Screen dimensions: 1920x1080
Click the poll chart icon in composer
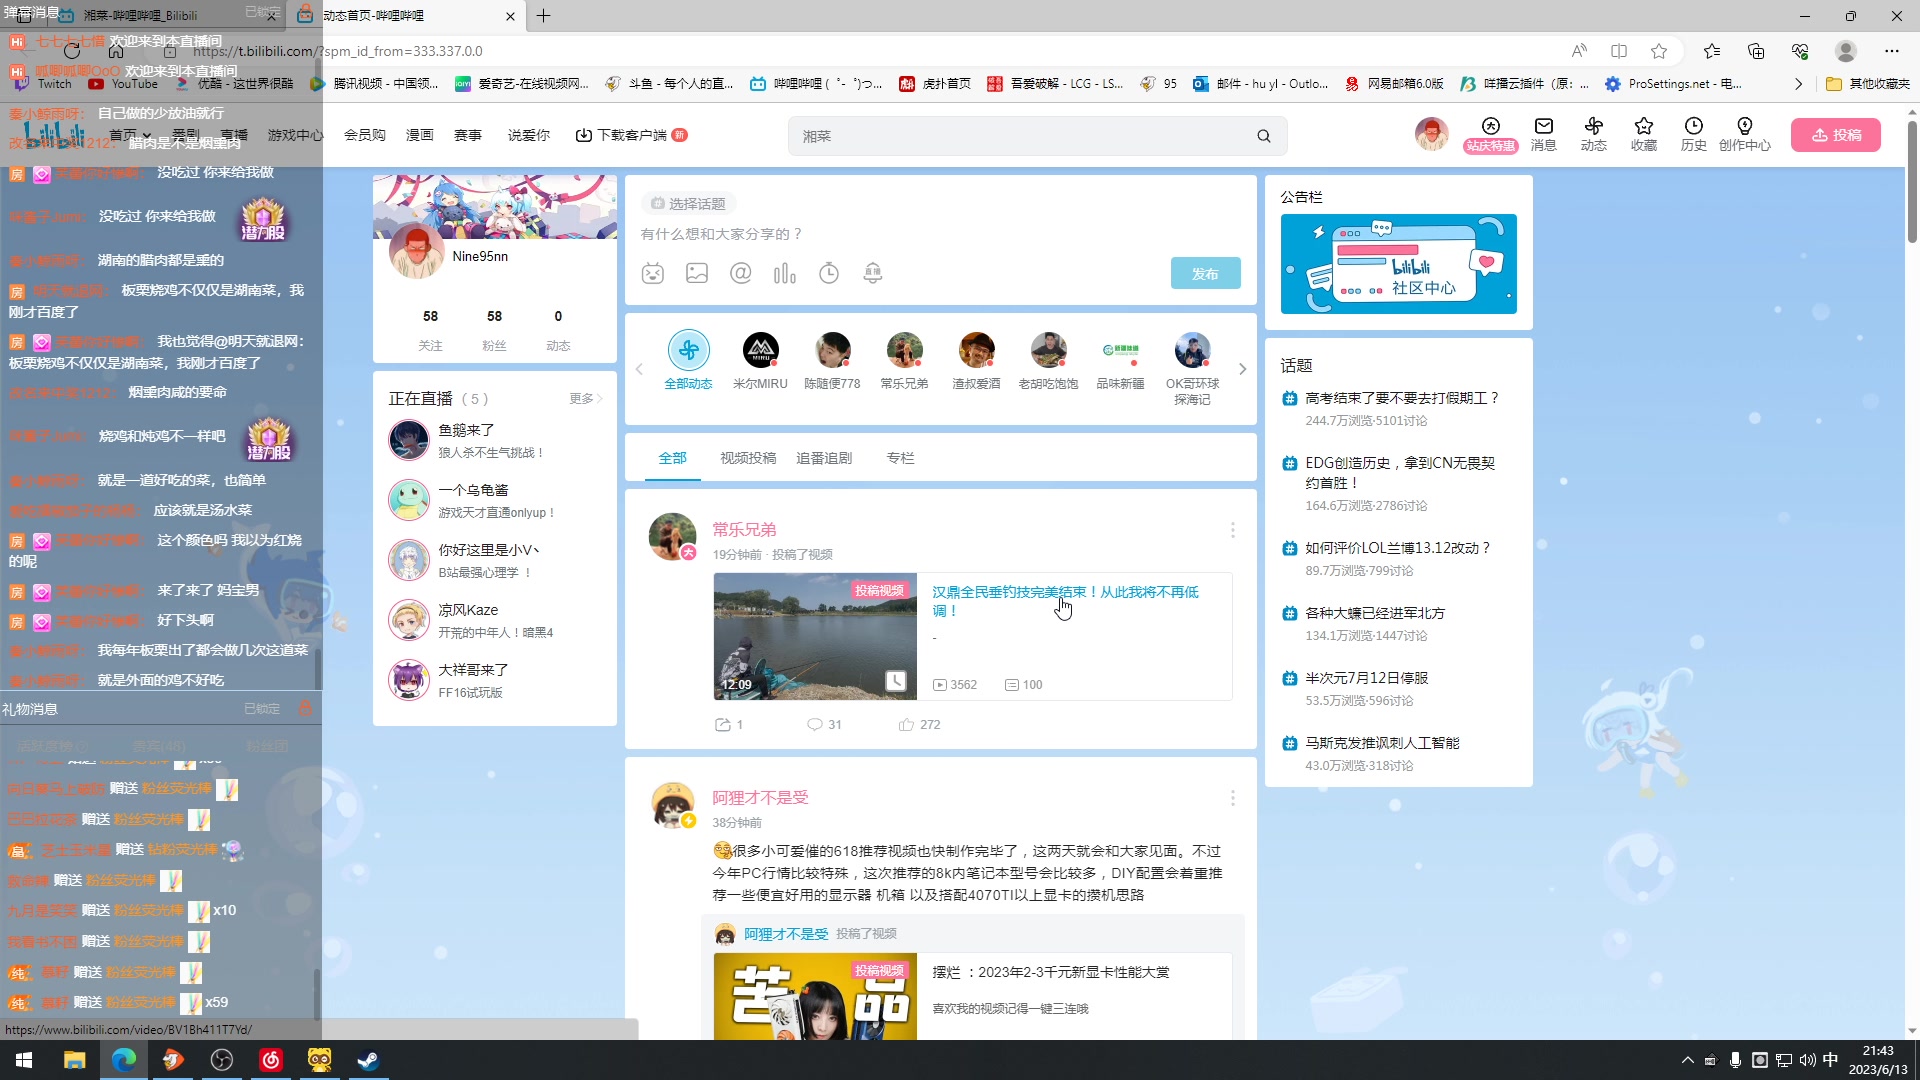pos(785,274)
